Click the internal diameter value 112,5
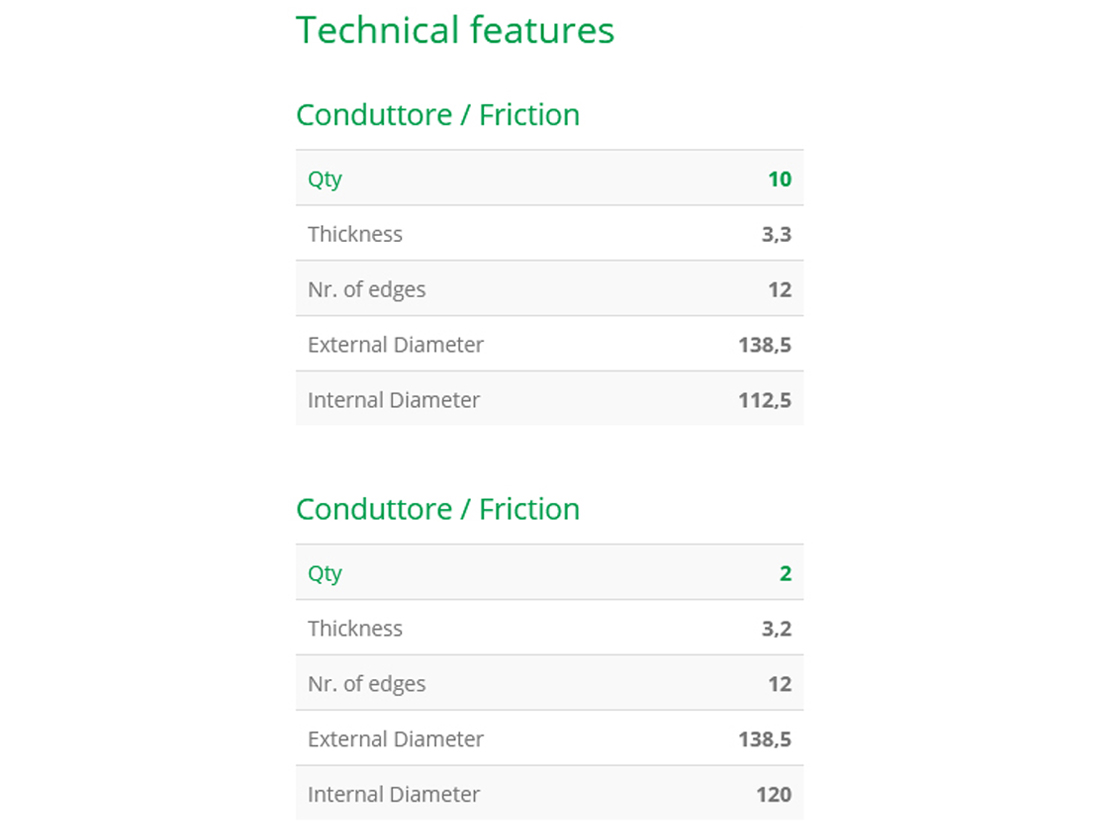1100x825 pixels. pos(765,399)
